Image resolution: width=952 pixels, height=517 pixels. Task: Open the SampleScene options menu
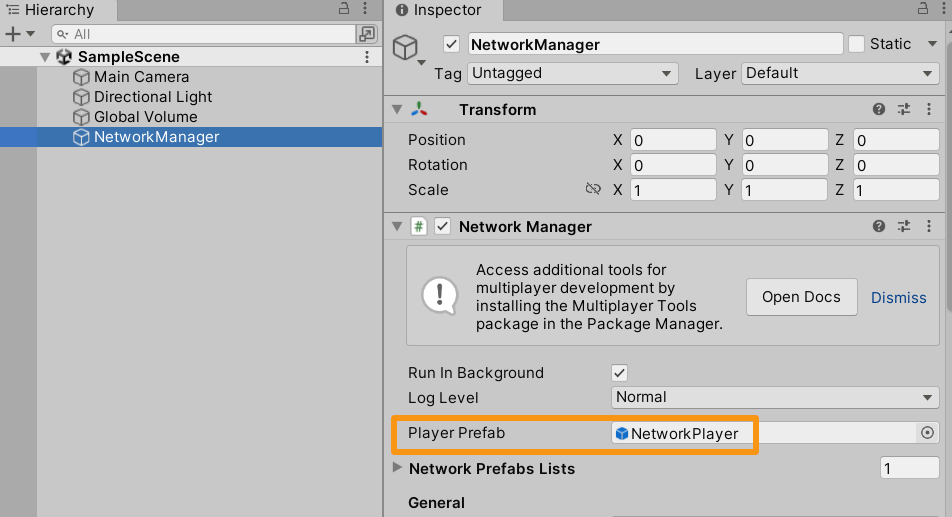(x=367, y=57)
